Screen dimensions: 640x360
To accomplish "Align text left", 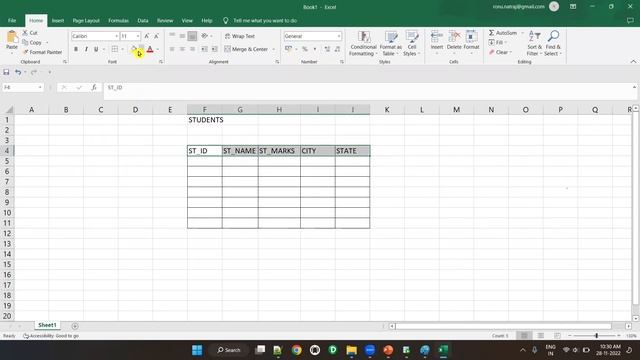I will [172, 49].
